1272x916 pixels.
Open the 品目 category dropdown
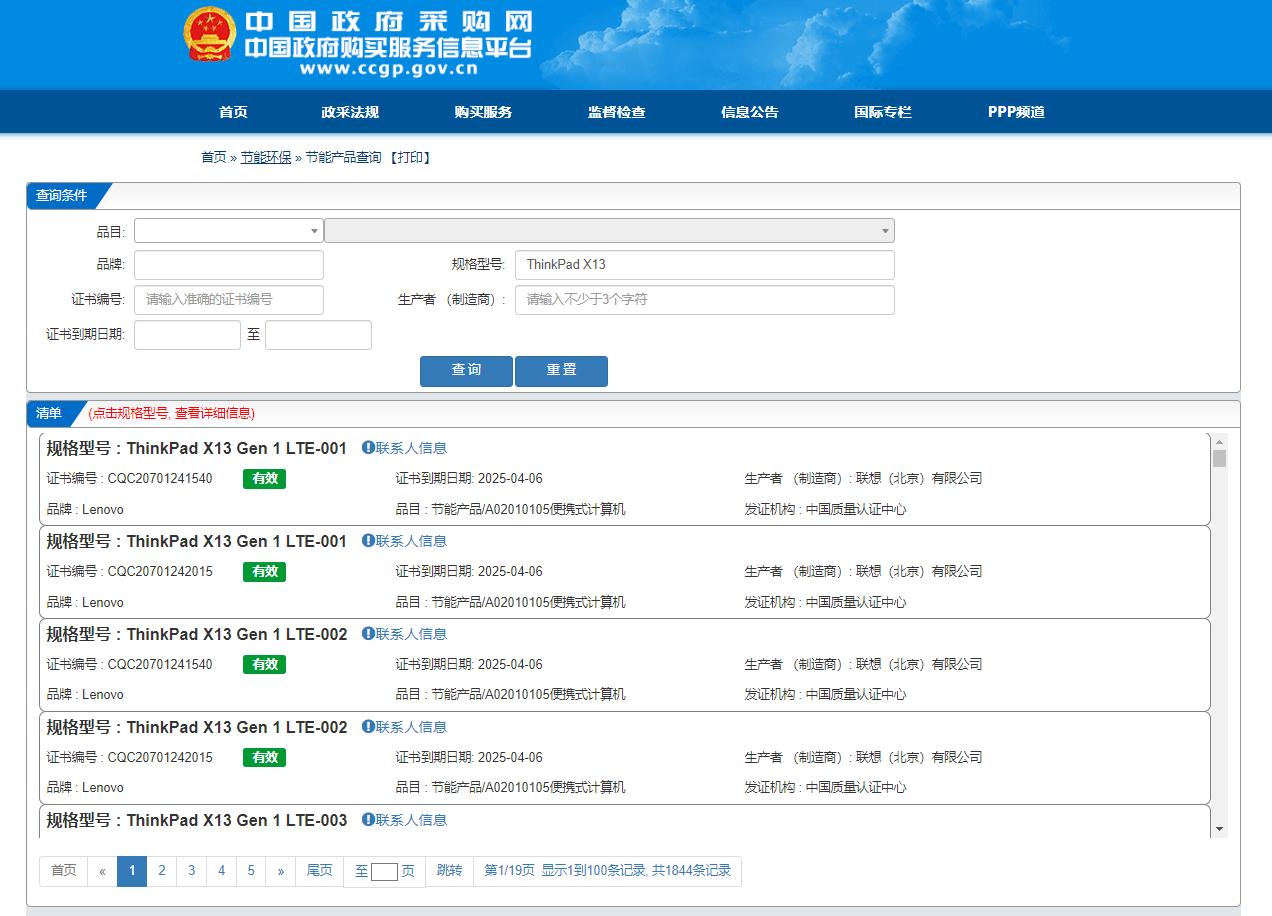click(229, 231)
